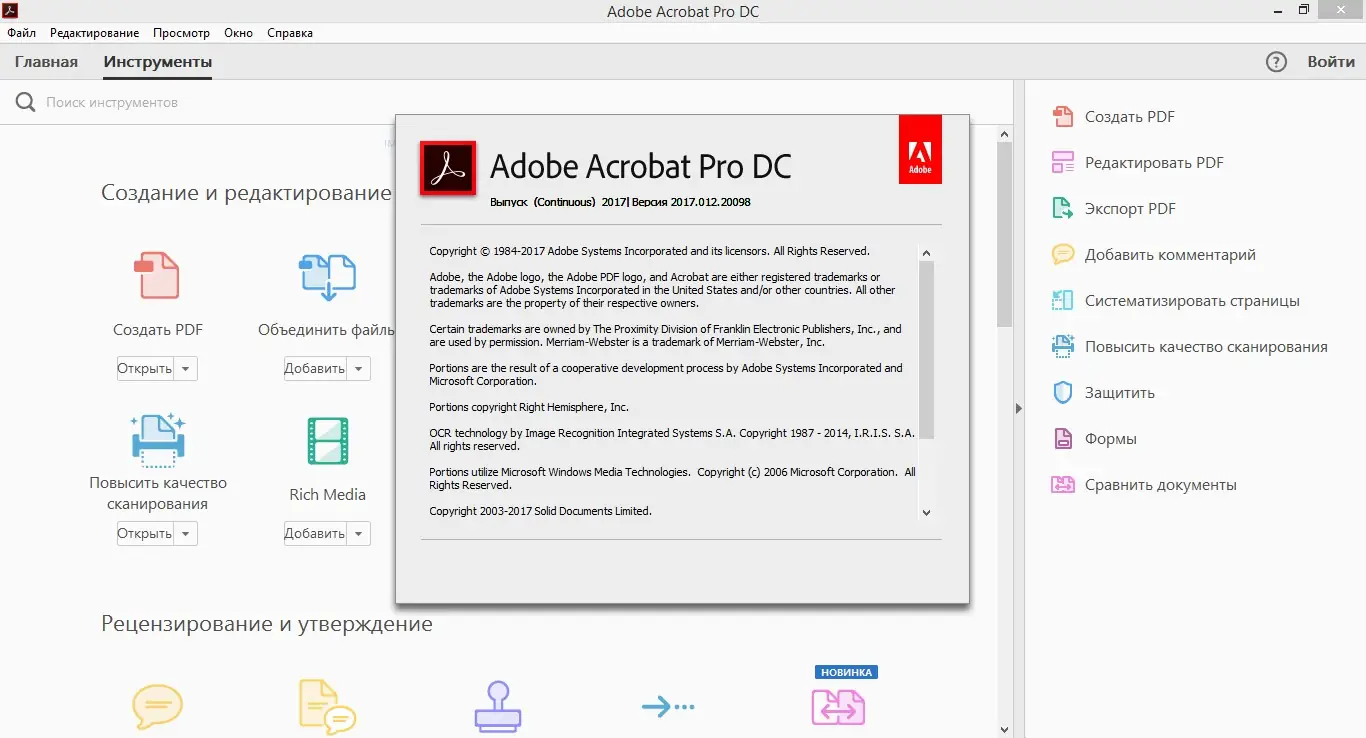Click the Сравнить документы icon in right sidebar

coord(1062,485)
